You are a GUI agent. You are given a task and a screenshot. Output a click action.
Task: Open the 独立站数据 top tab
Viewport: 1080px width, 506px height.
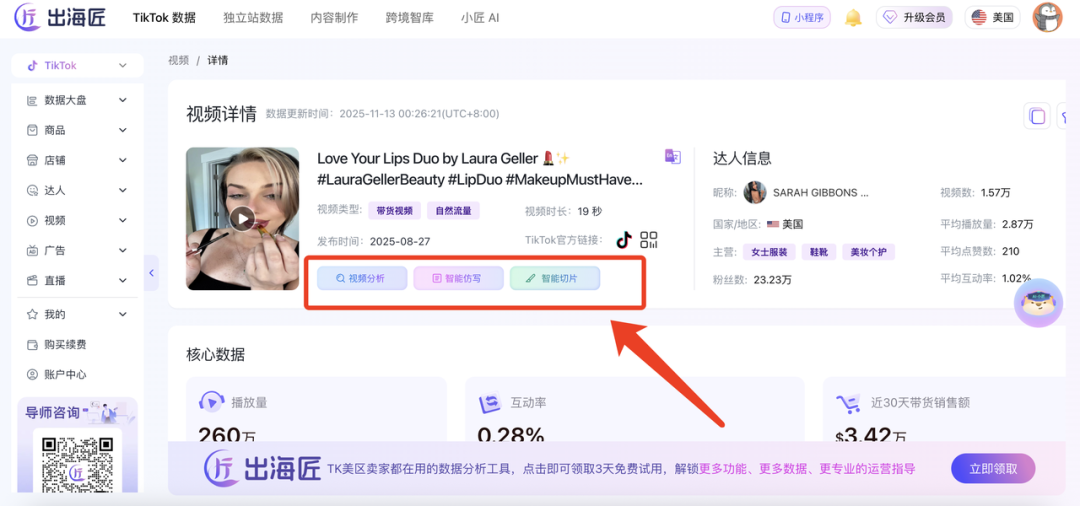coord(253,18)
